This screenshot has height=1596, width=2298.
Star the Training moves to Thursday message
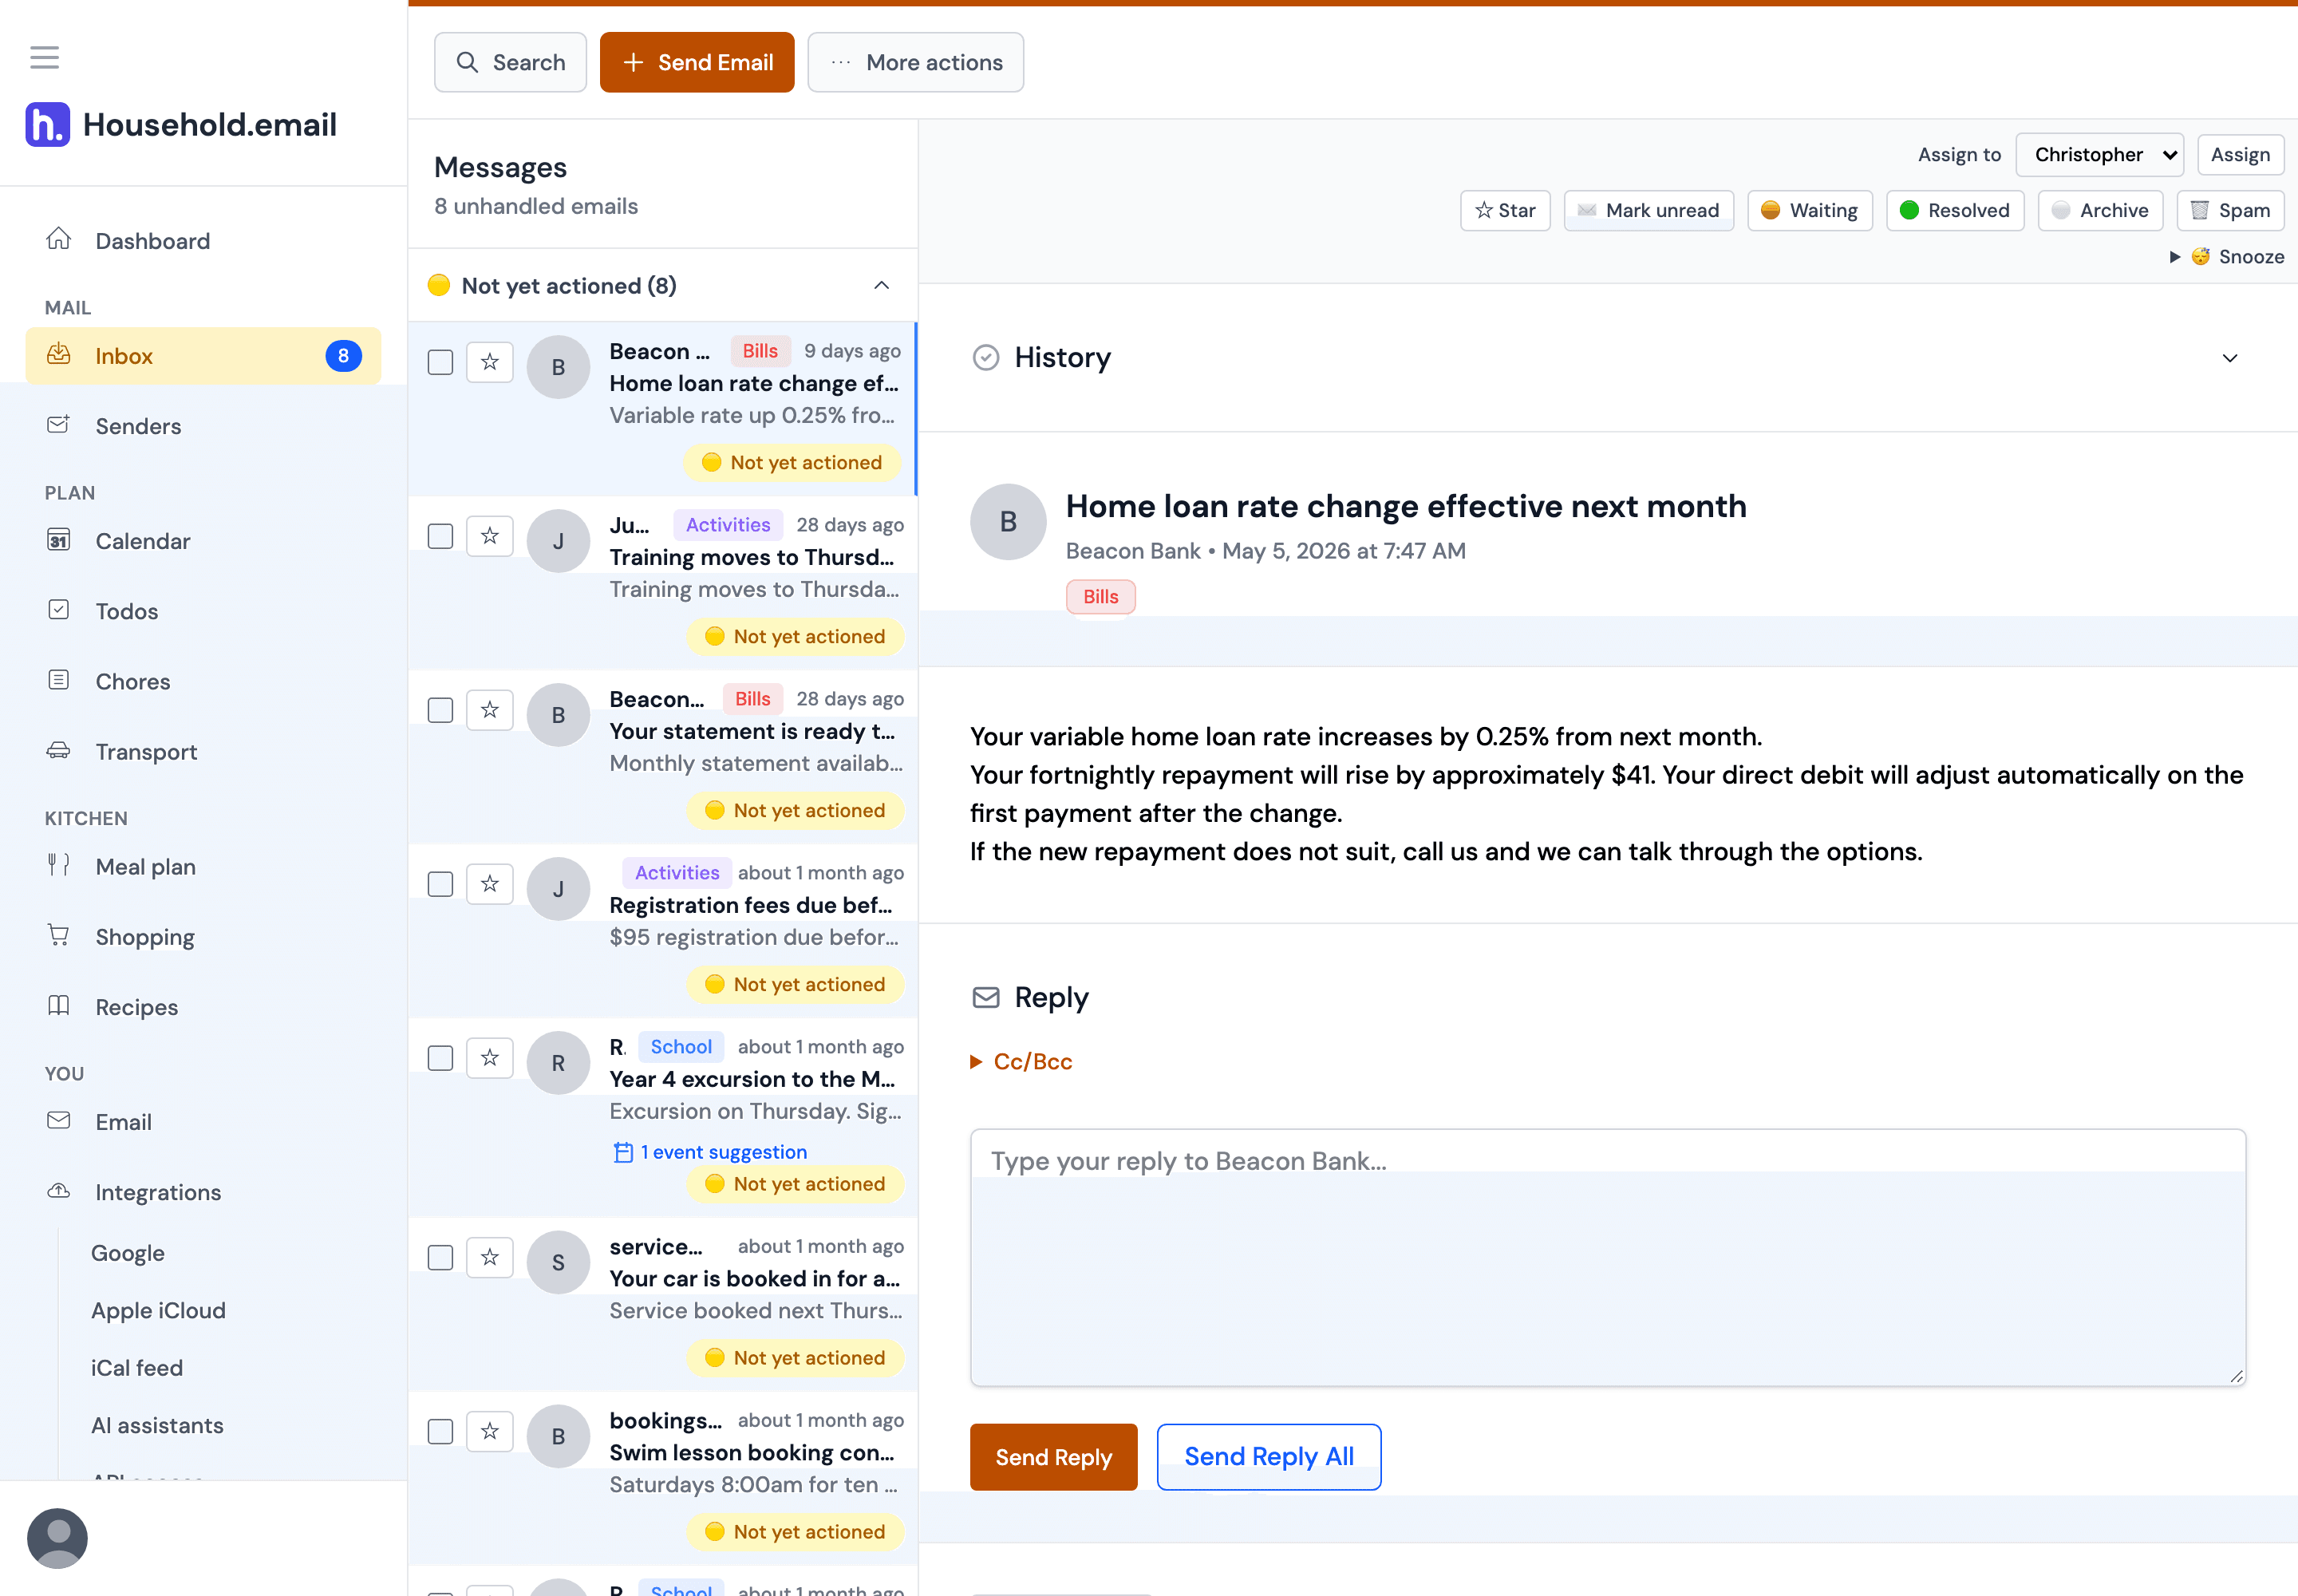pyautogui.click(x=489, y=536)
